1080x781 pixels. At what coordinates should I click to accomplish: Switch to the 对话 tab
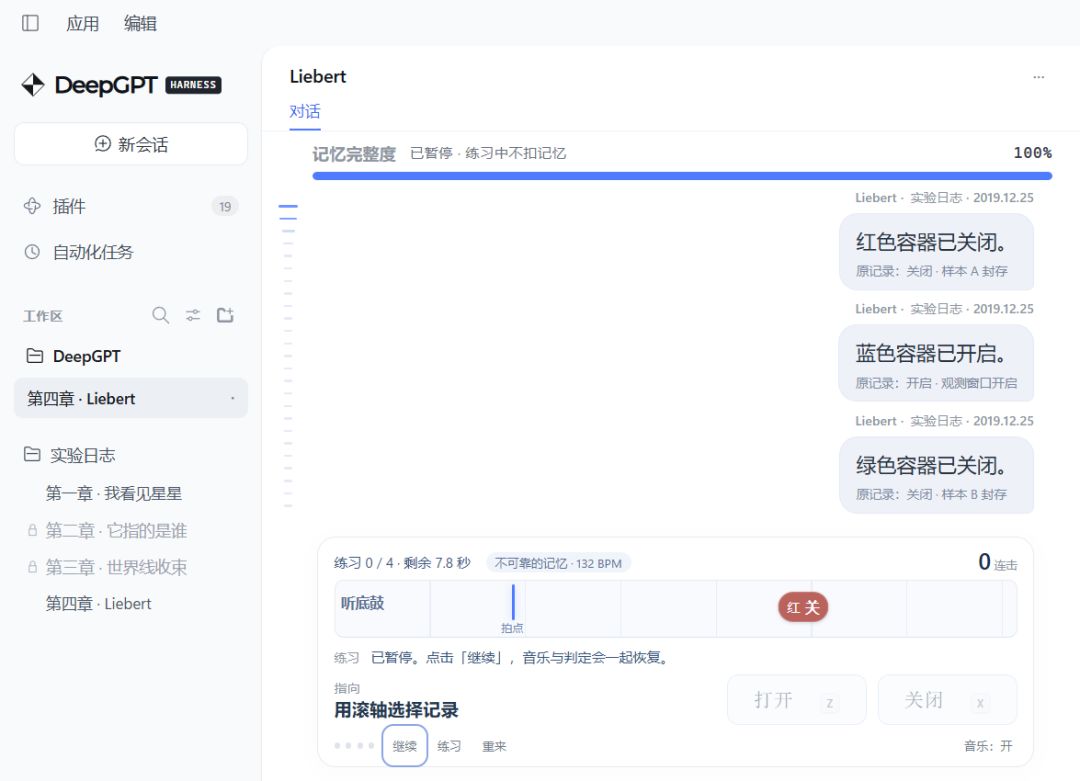[x=304, y=112]
